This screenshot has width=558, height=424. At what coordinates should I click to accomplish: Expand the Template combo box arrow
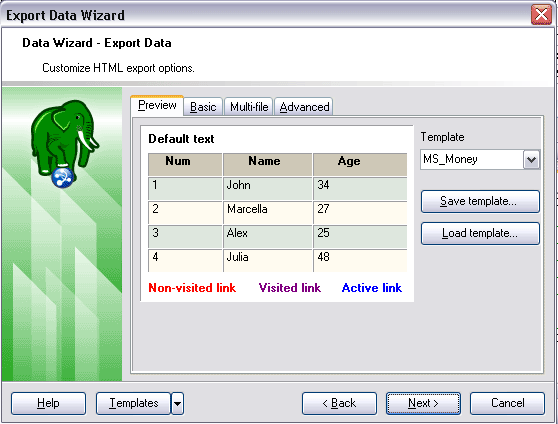click(x=531, y=159)
